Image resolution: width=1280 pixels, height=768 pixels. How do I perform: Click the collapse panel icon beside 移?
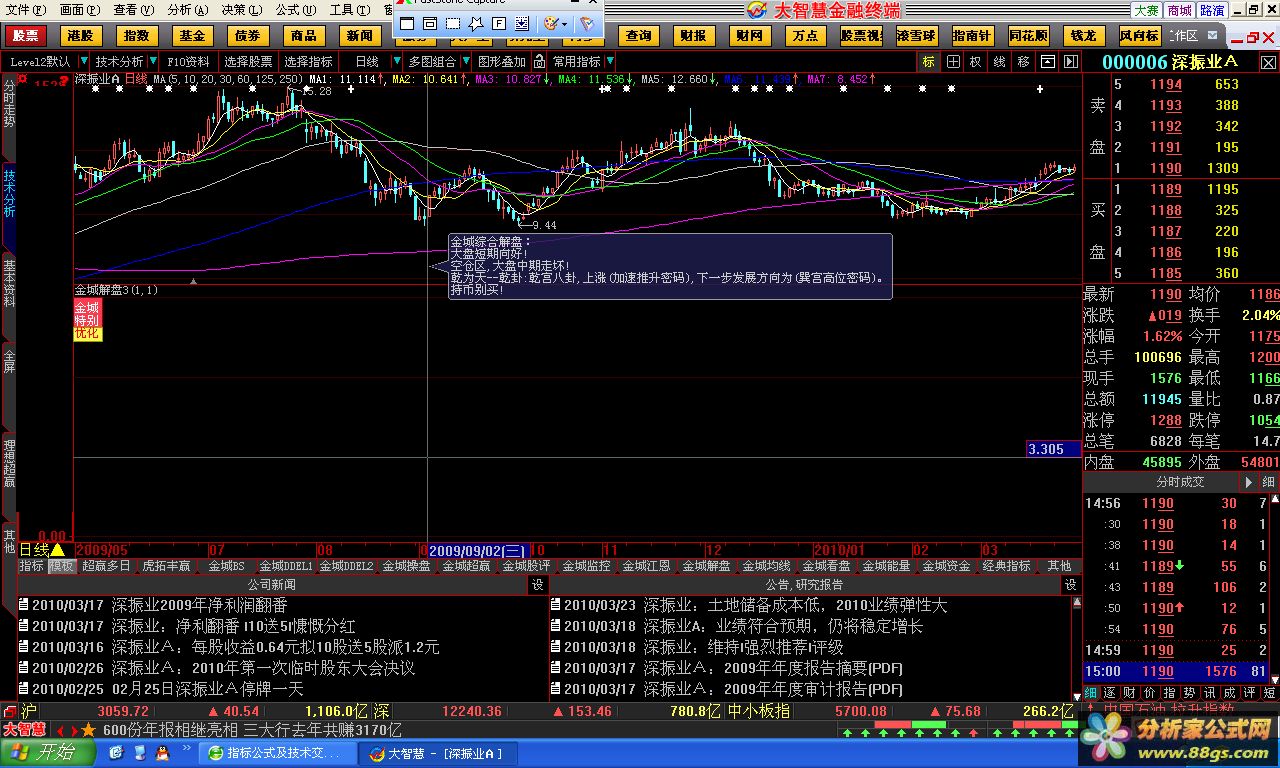click(1047, 62)
